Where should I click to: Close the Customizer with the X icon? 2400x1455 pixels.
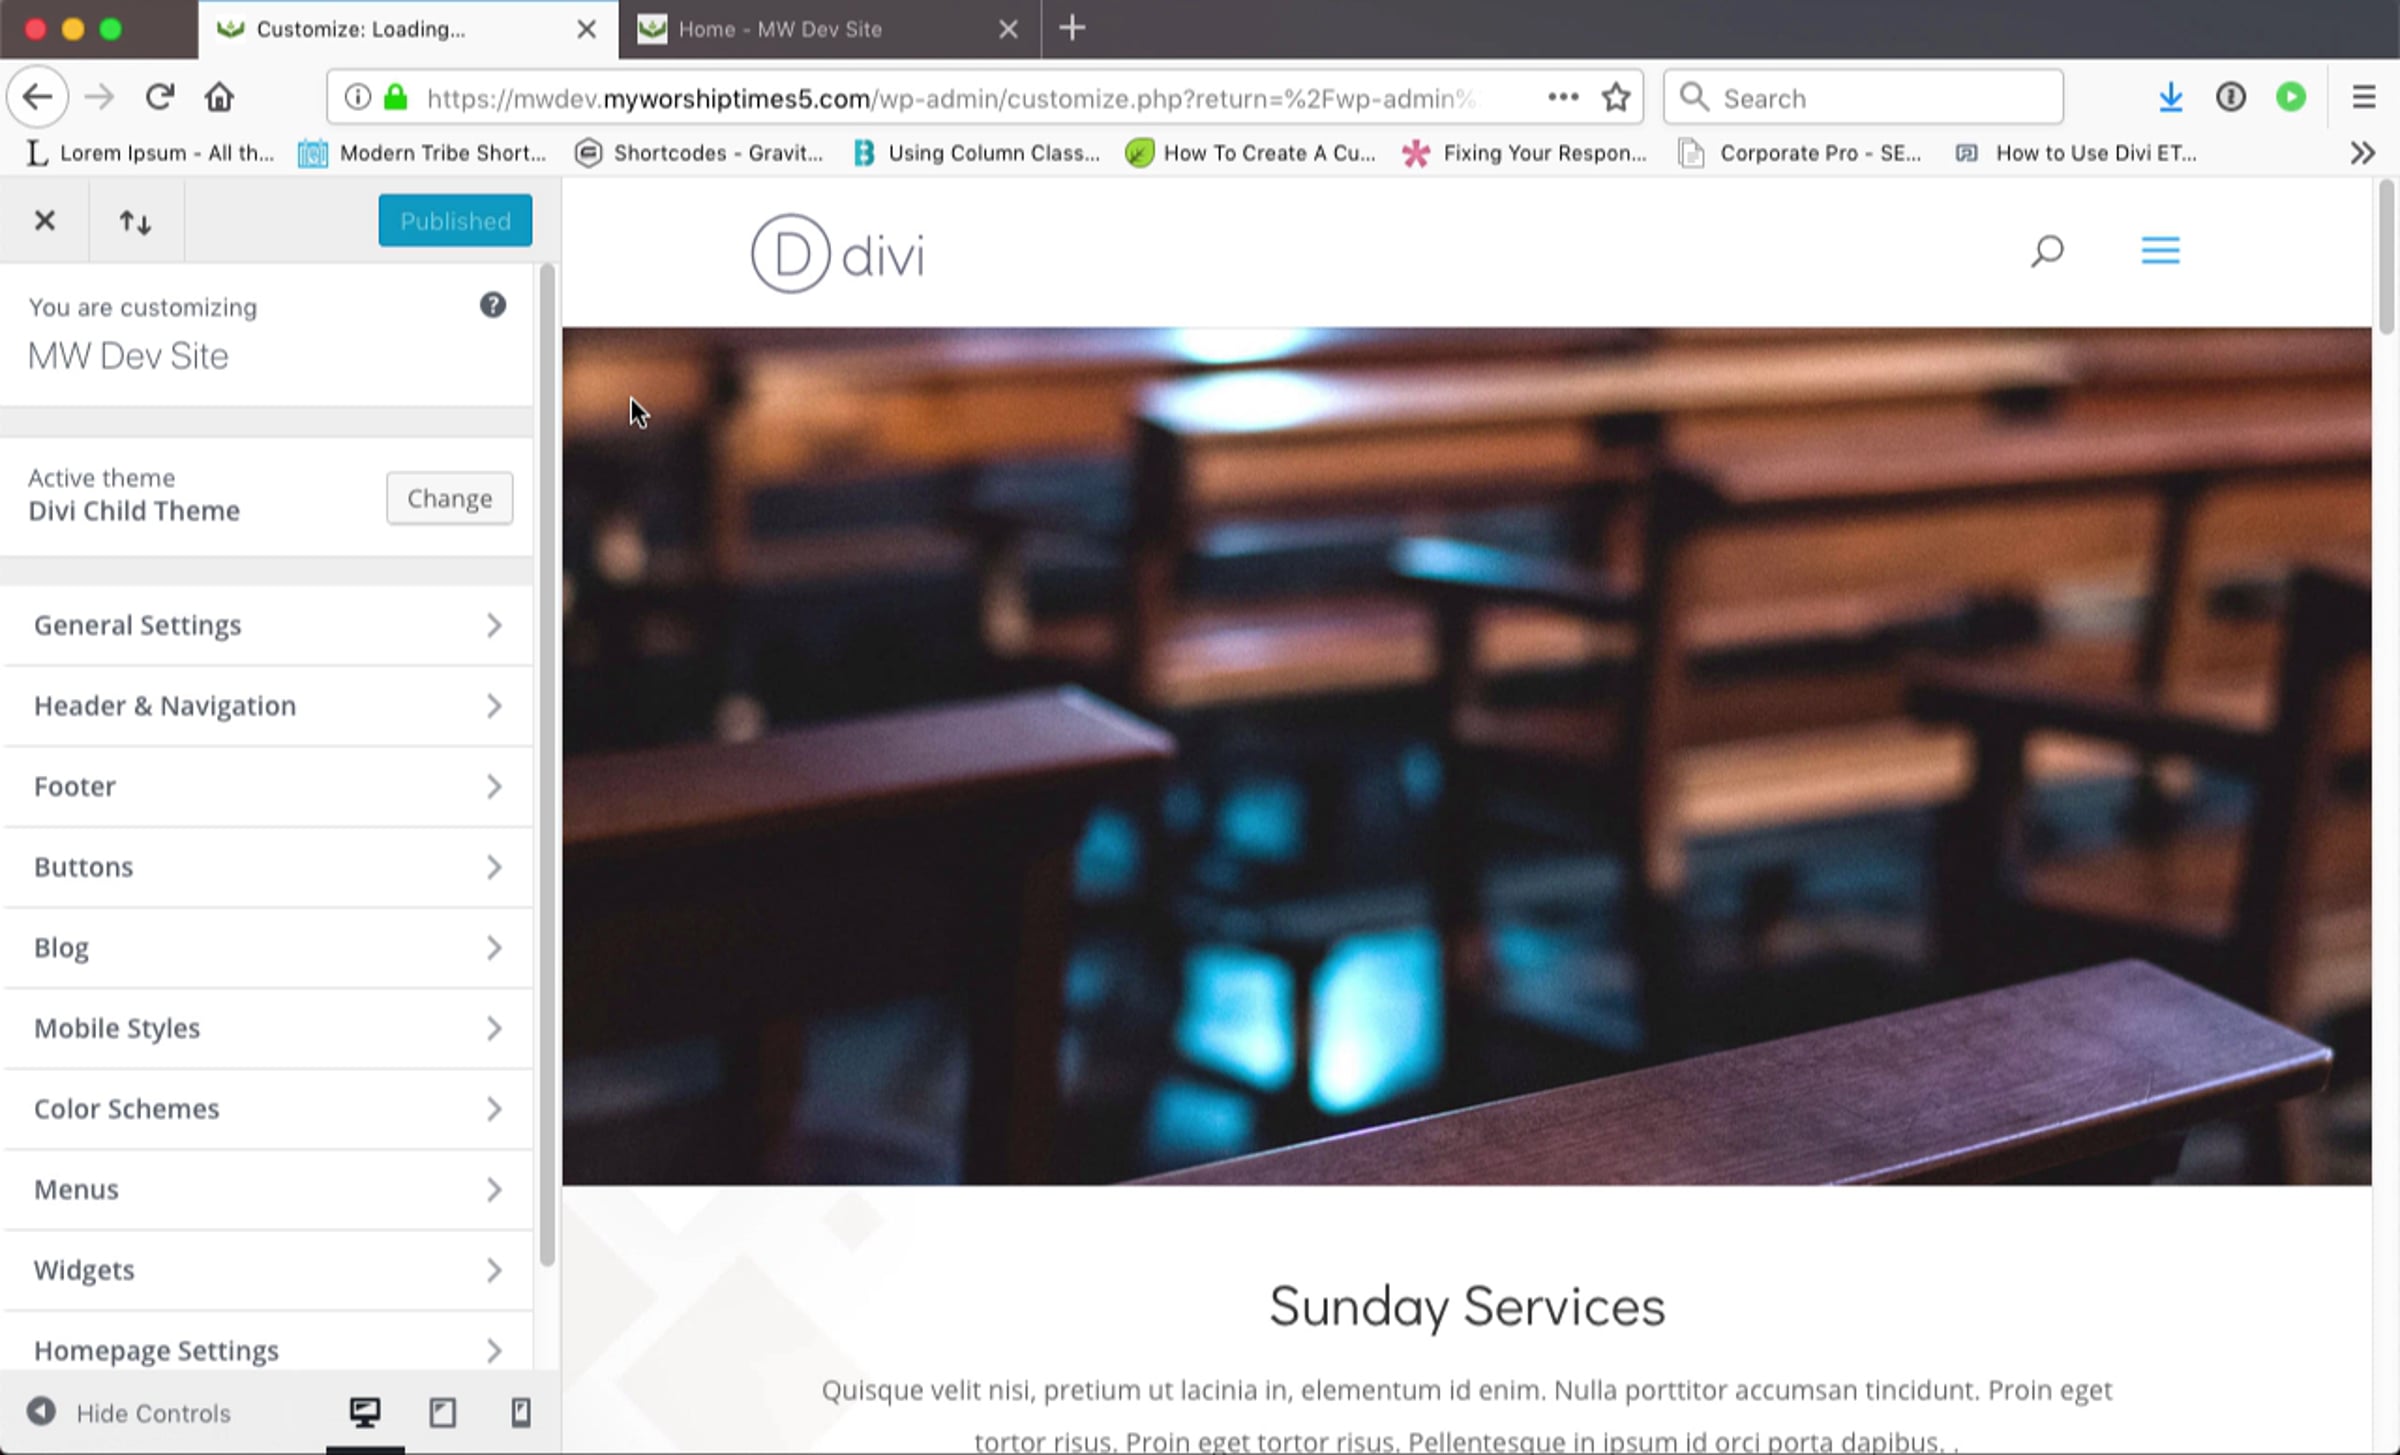point(45,221)
